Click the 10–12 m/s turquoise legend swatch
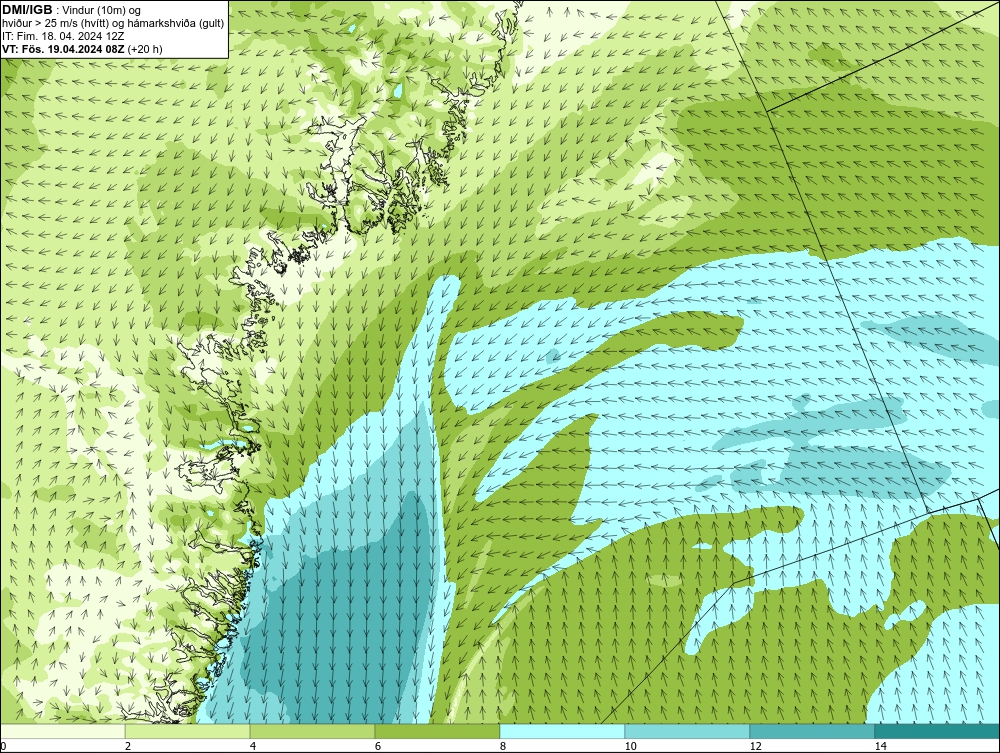This screenshot has width=1000, height=753. [x=688, y=731]
